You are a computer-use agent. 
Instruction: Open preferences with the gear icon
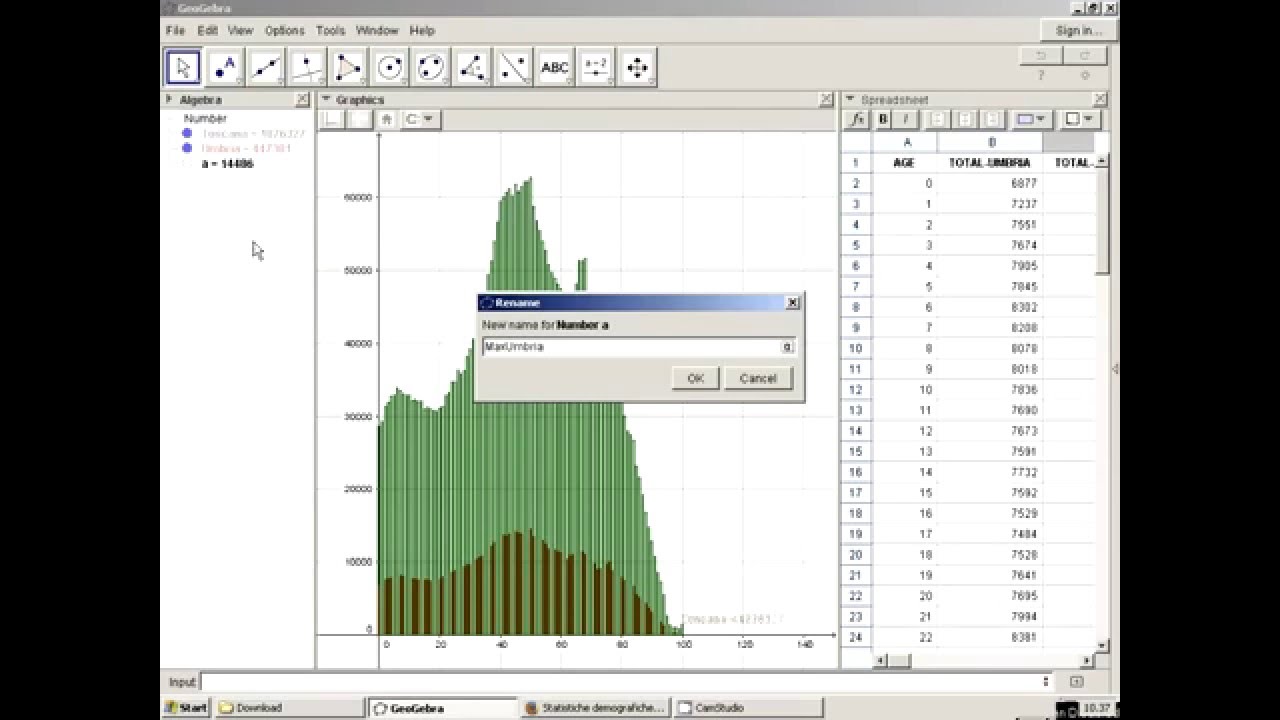pyautogui.click(x=1085, y=76)
